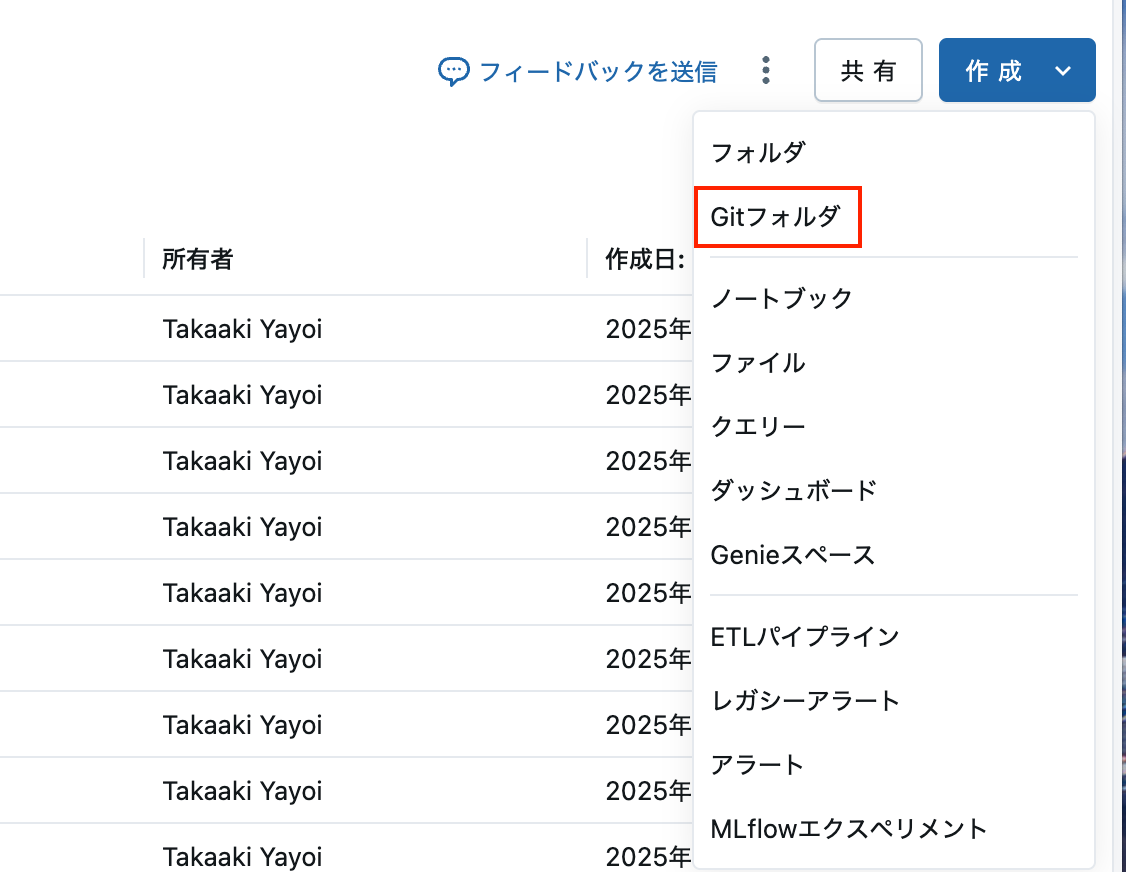Open the kebab three-dot menu

click(765, 70)
